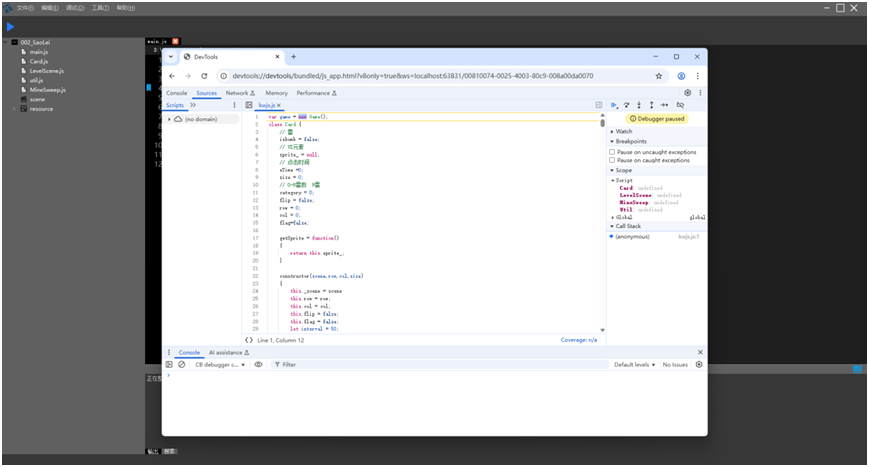Clear the console
The height and width of the screenshot is (467, 869).
181,365
